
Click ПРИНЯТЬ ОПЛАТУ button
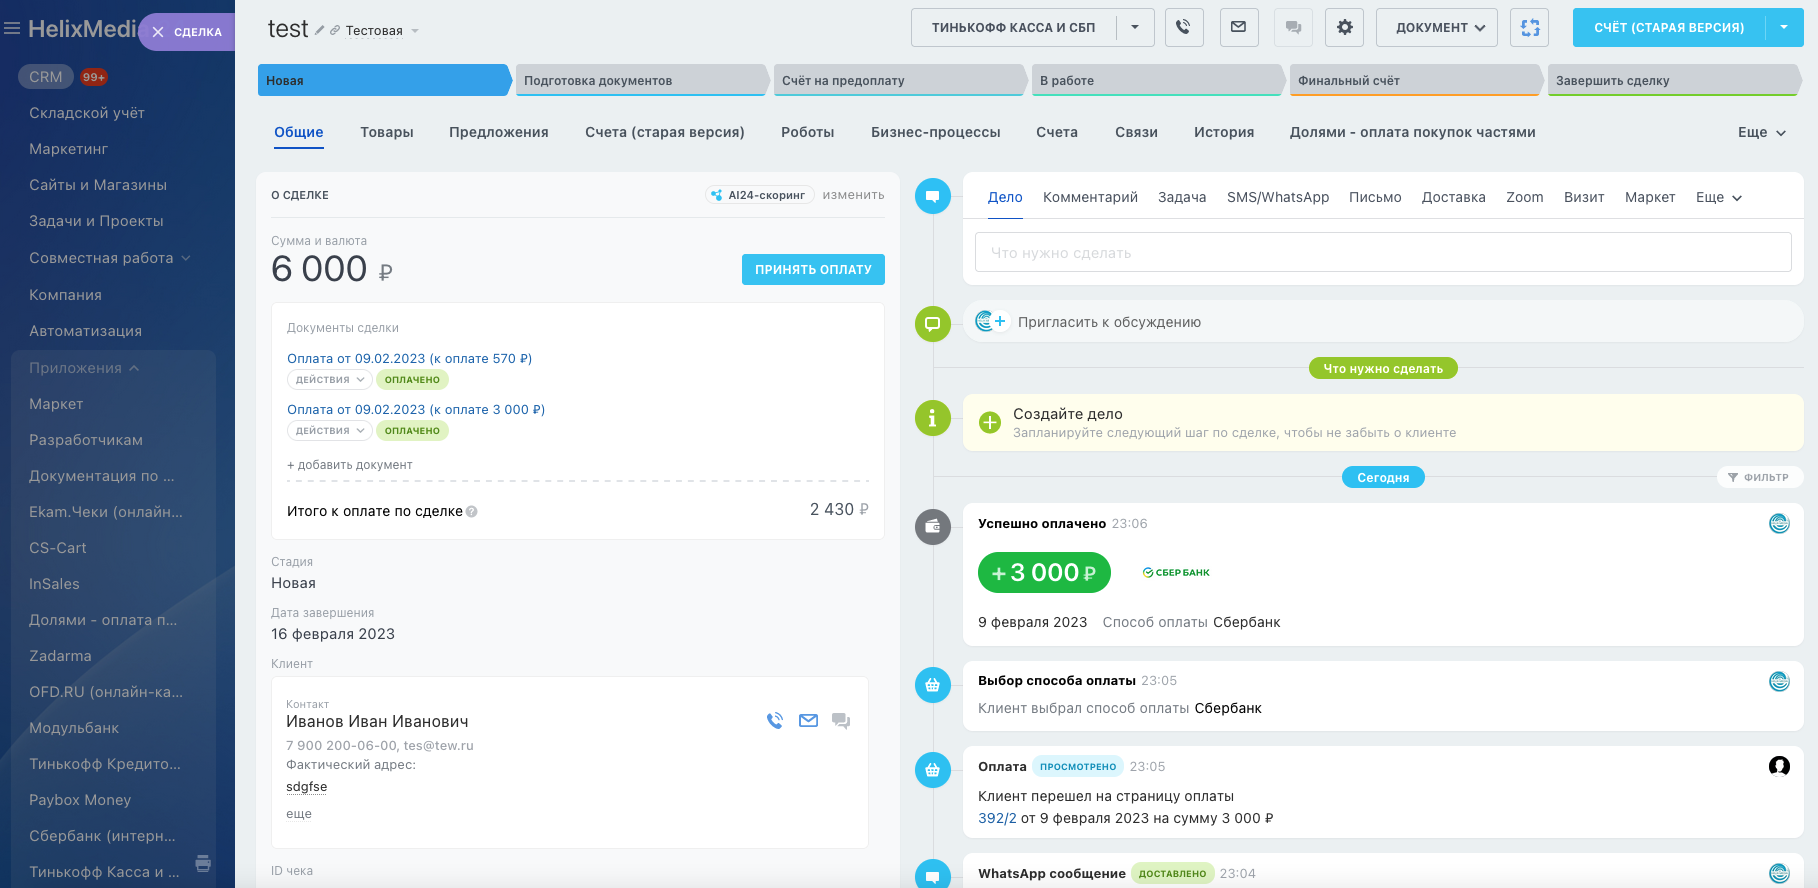[813, 269]
